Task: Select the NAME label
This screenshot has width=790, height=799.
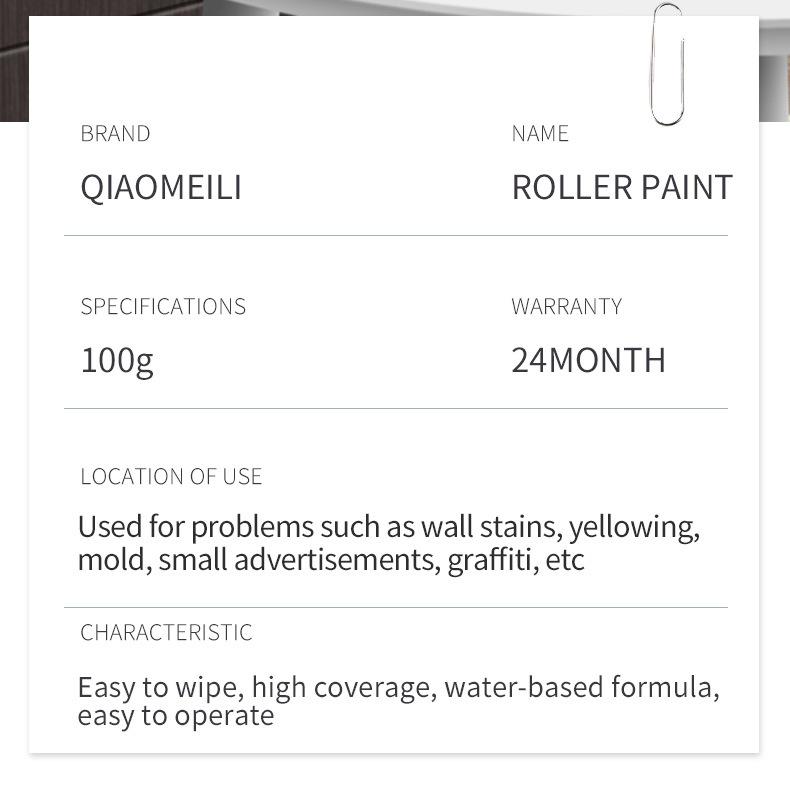Action: pos(540,134)
